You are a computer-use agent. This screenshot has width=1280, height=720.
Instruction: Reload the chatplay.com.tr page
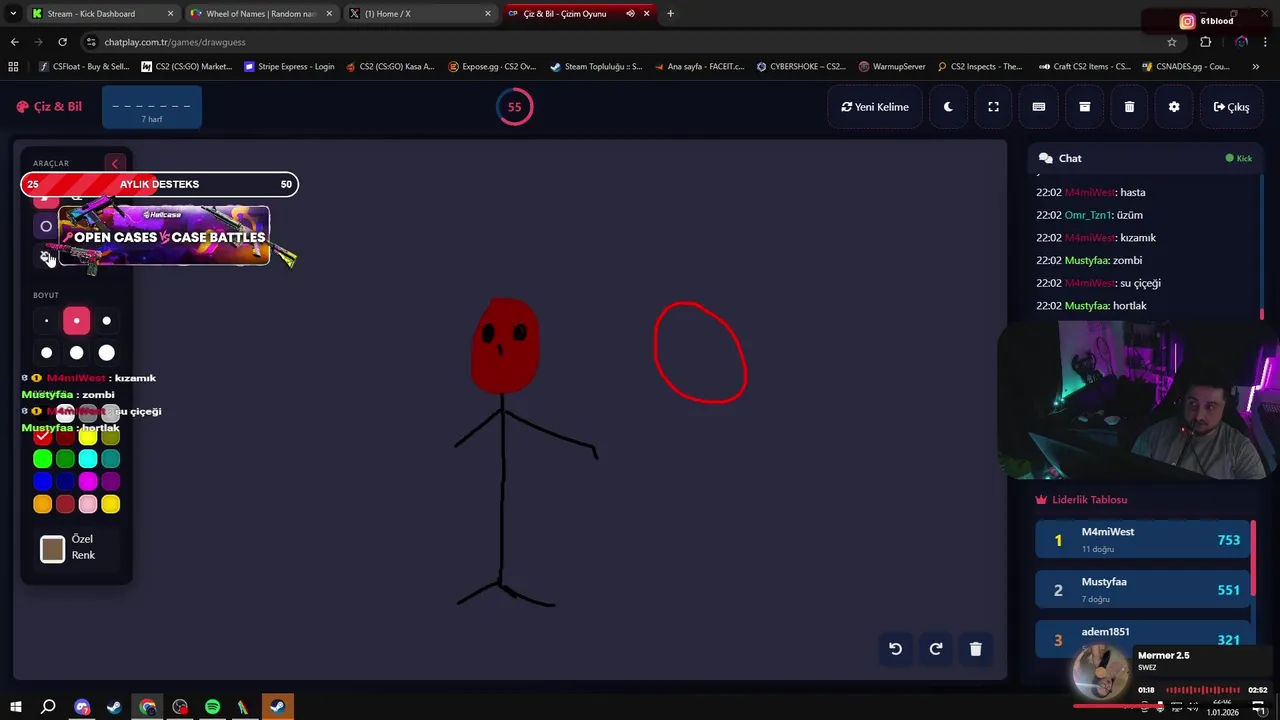pyautogui.click(x=62, y=42)
